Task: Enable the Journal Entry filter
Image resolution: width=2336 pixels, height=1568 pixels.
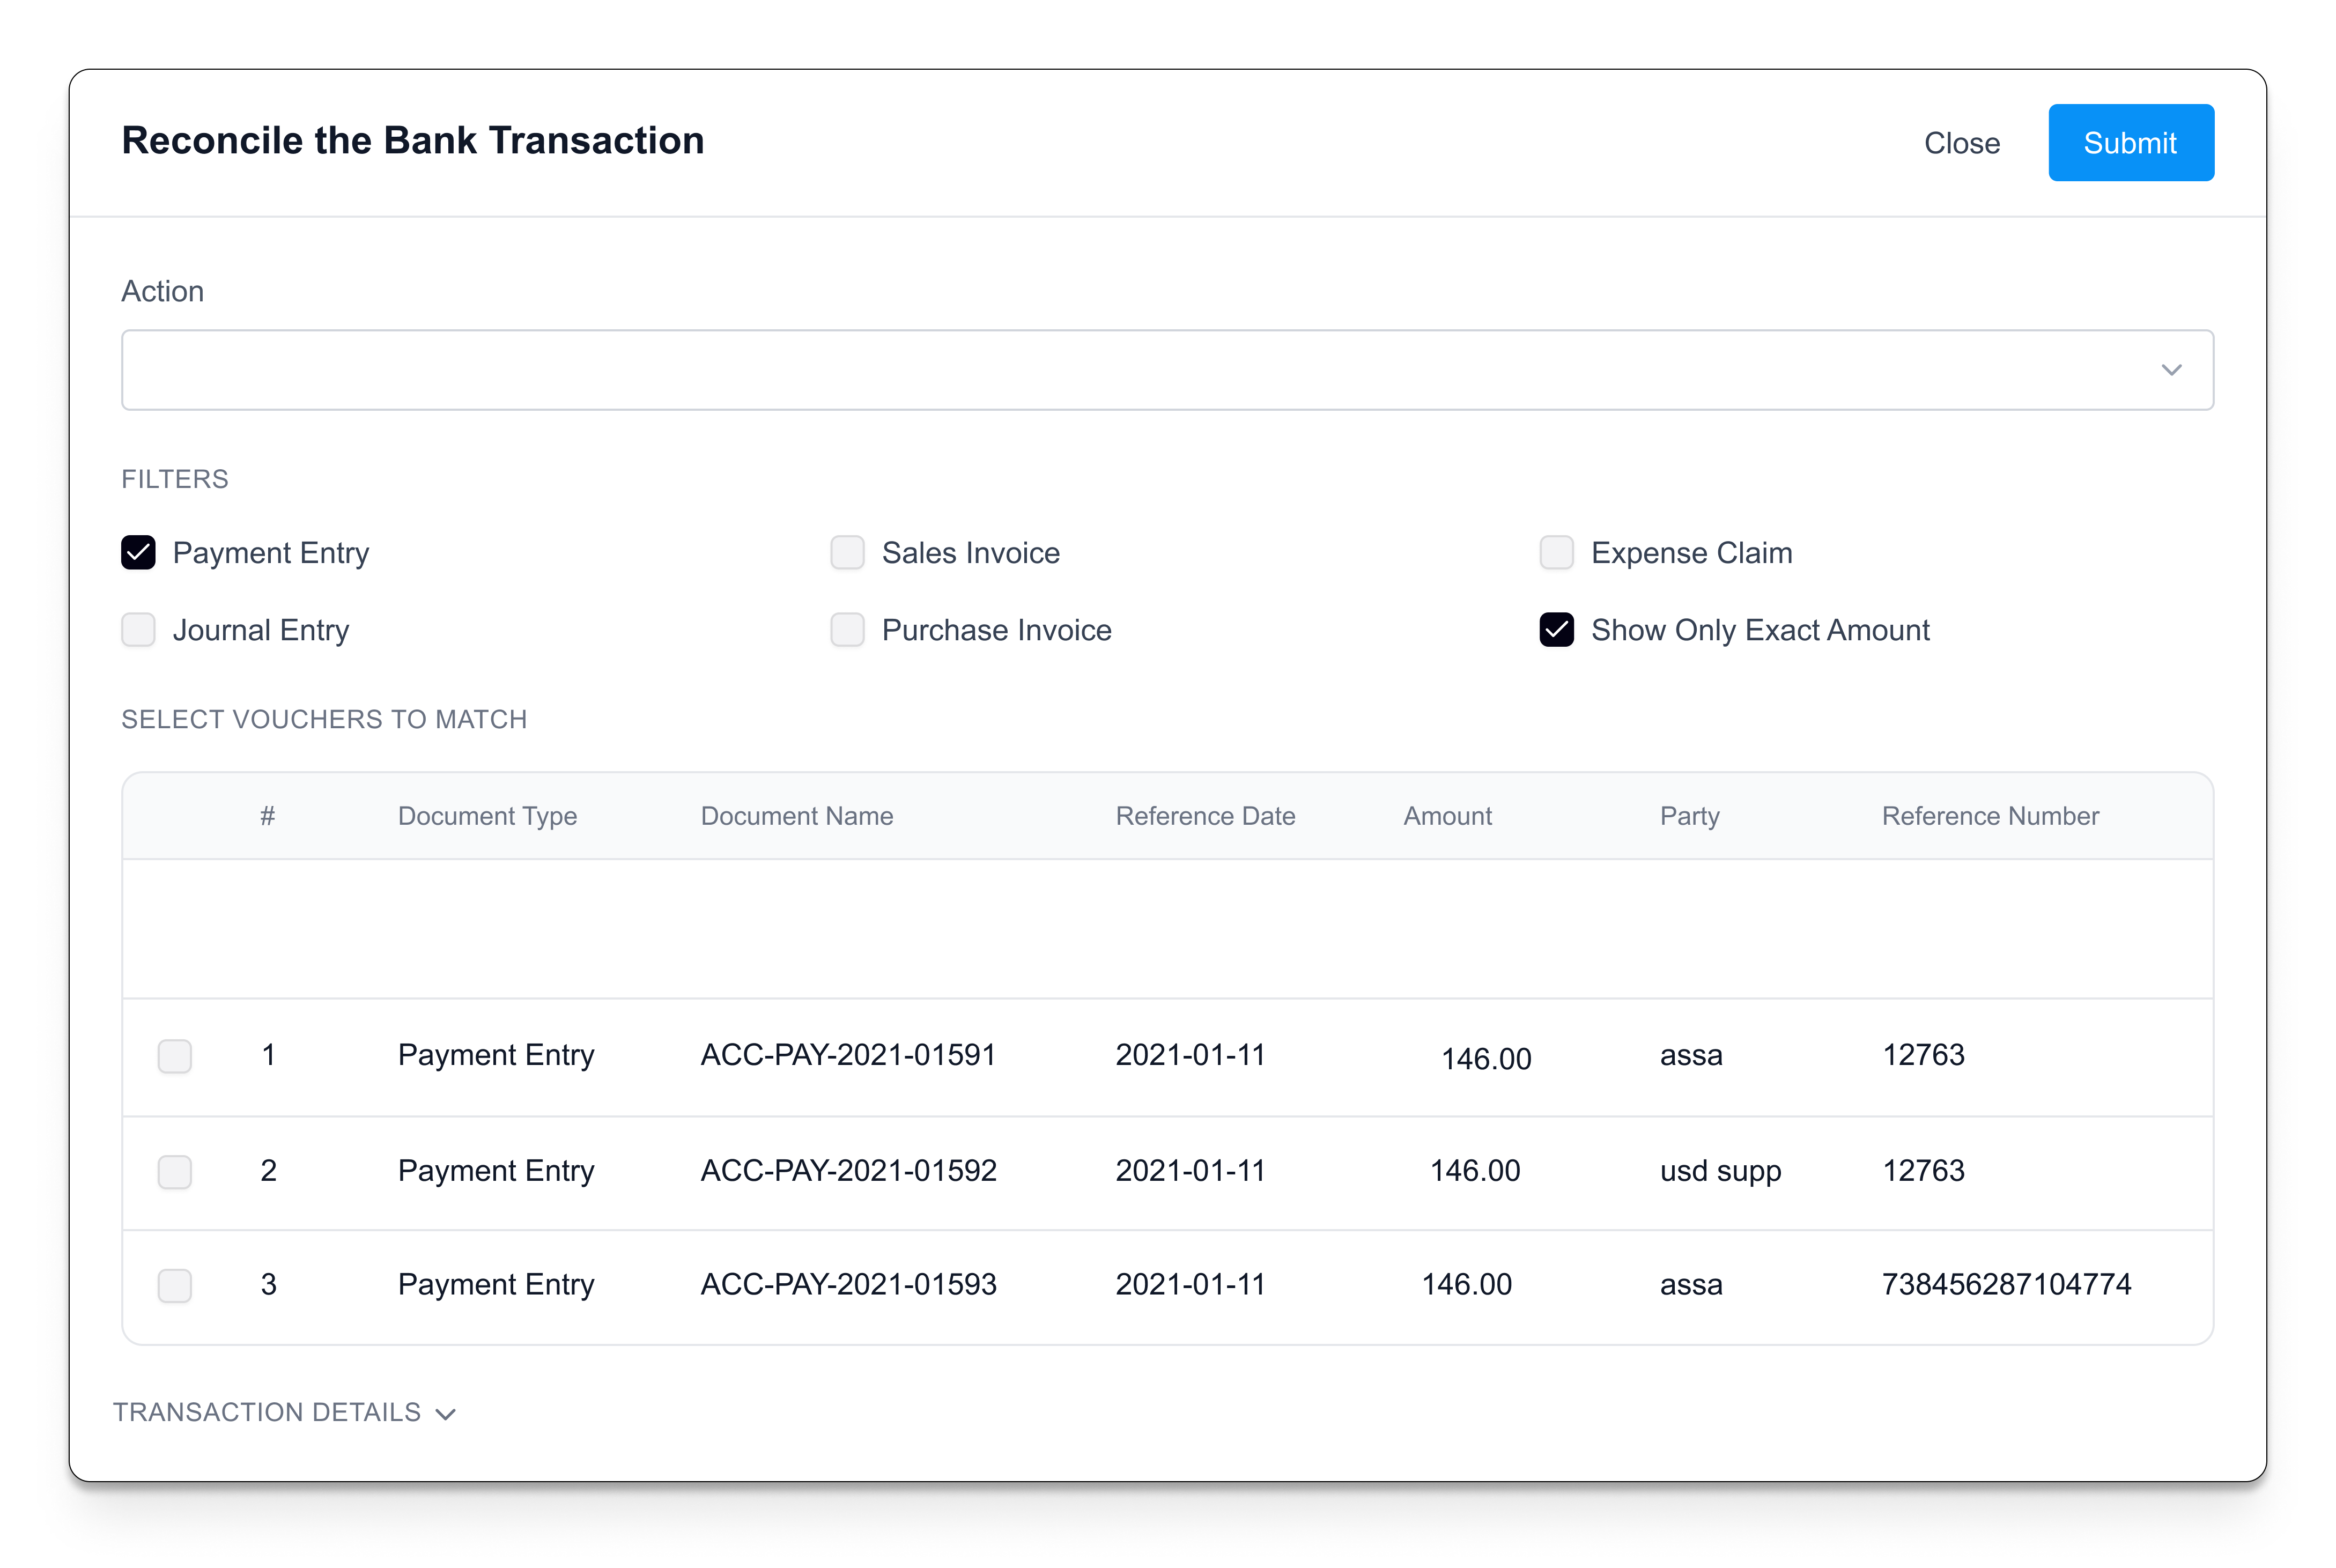Action: coord(139,630)
